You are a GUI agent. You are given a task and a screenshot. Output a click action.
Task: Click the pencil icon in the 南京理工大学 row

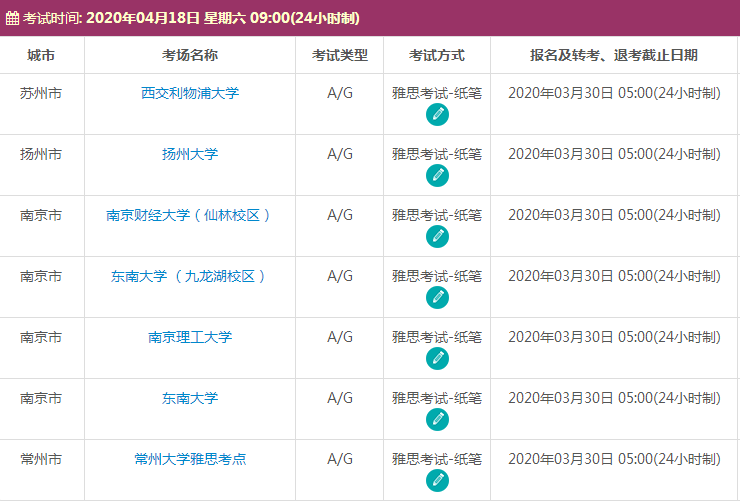tap(437, 359)
